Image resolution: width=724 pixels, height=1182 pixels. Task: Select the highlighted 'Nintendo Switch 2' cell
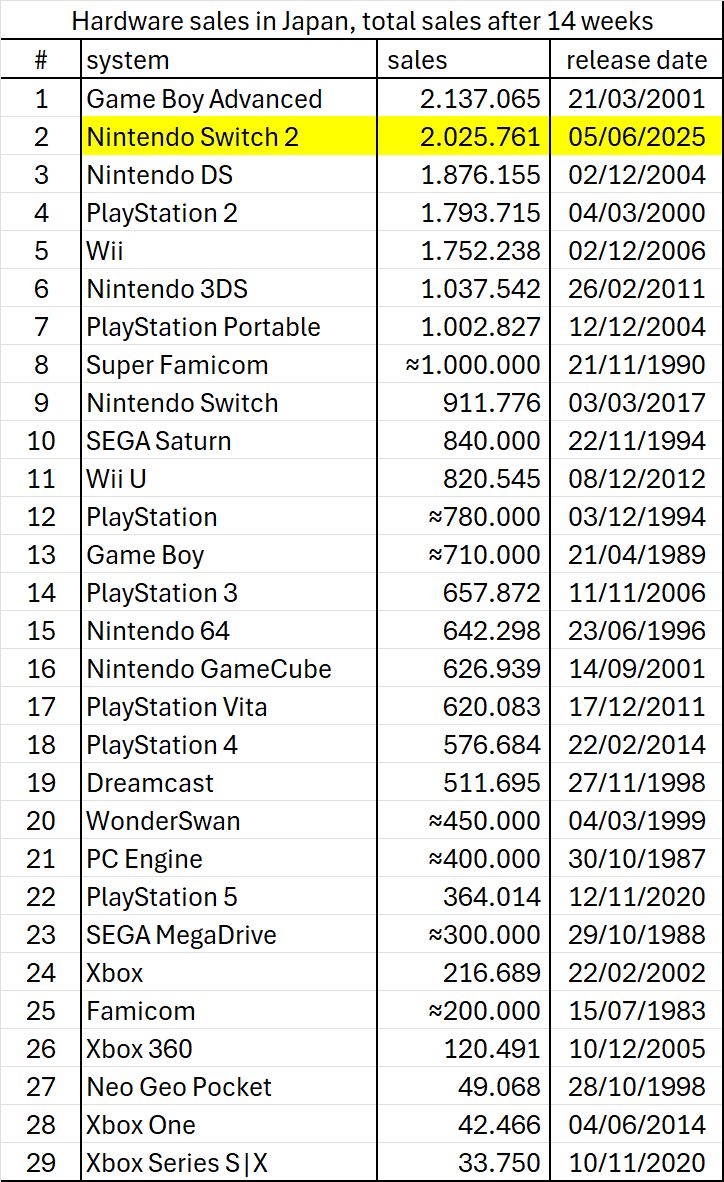point(229,136)
